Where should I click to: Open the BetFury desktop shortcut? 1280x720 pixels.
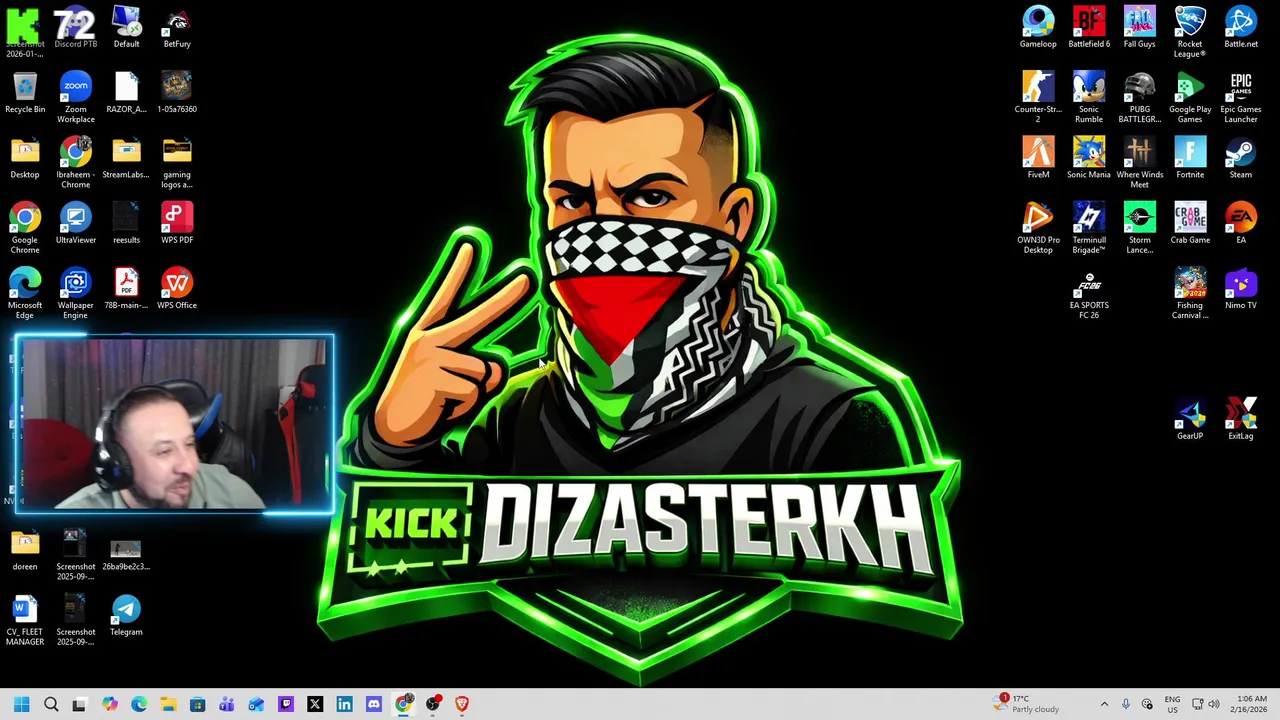(x=177, y=28)
